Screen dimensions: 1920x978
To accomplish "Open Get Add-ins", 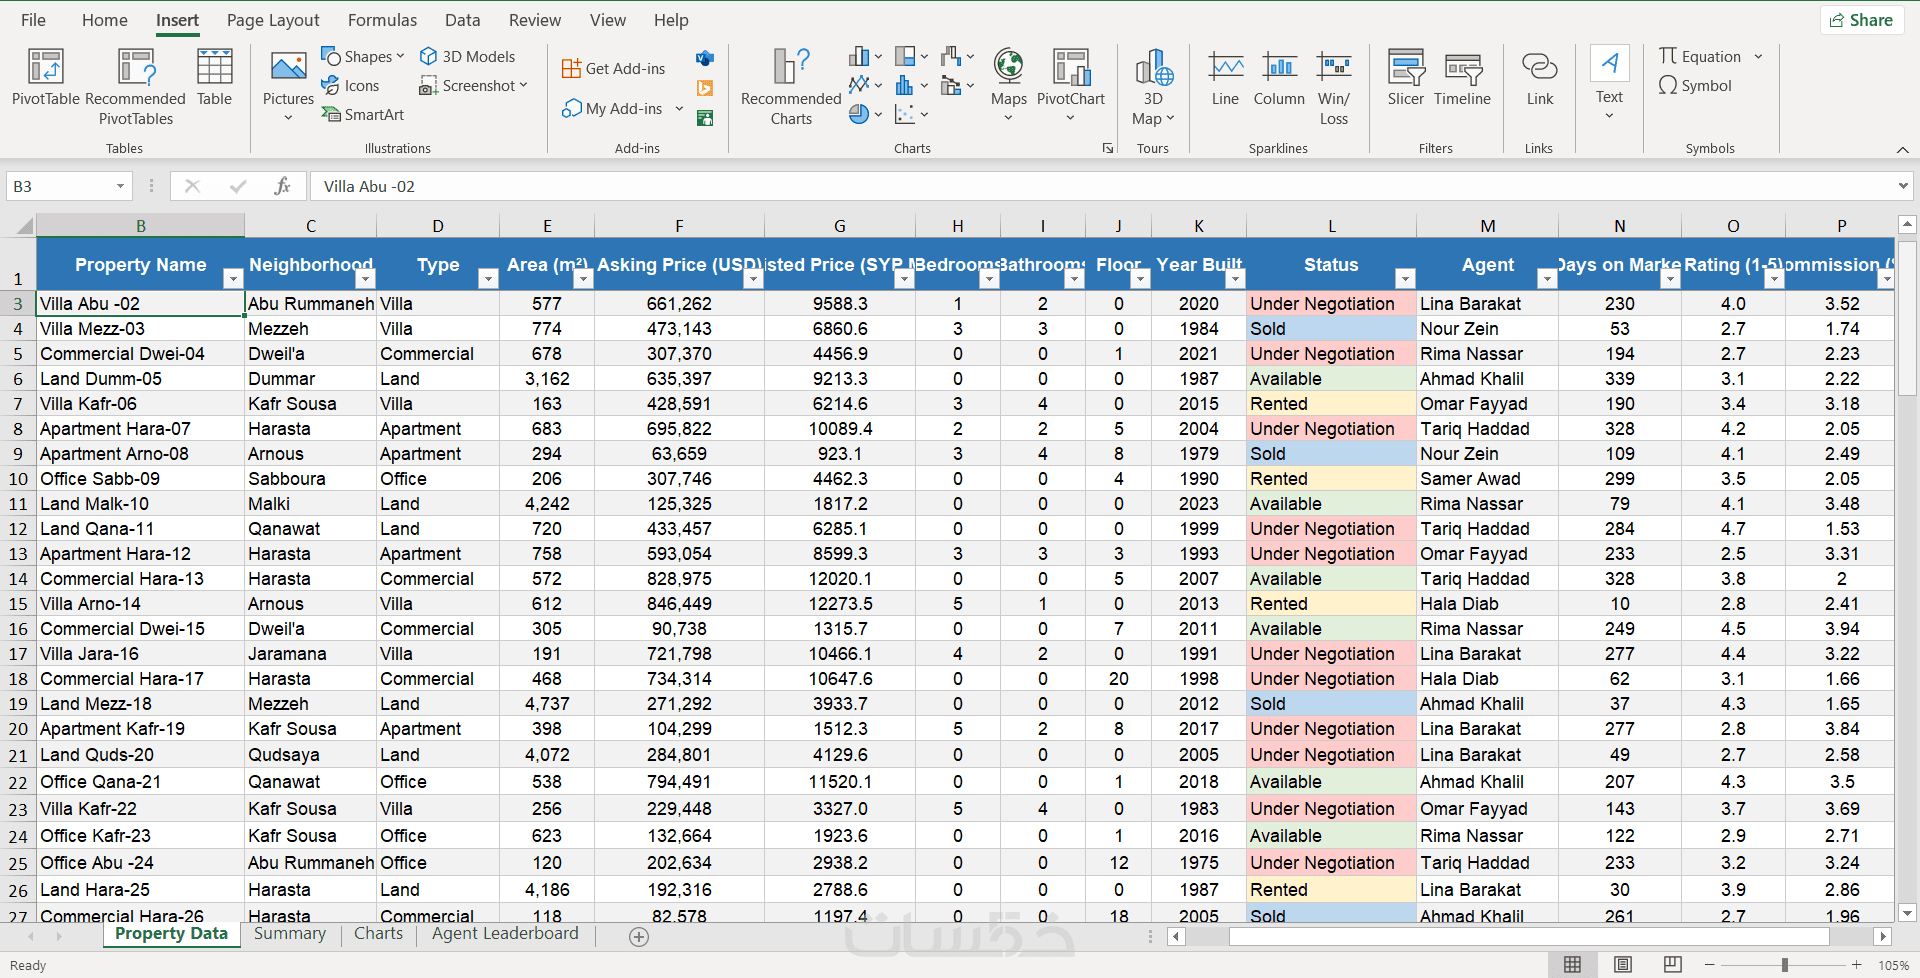I will tap(614, 68).
